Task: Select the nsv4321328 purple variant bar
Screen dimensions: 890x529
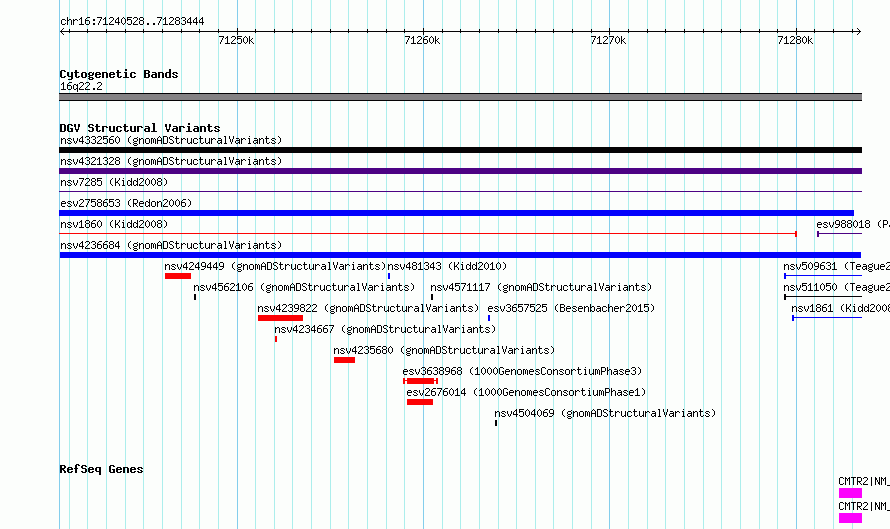Action: click(460, 171)
